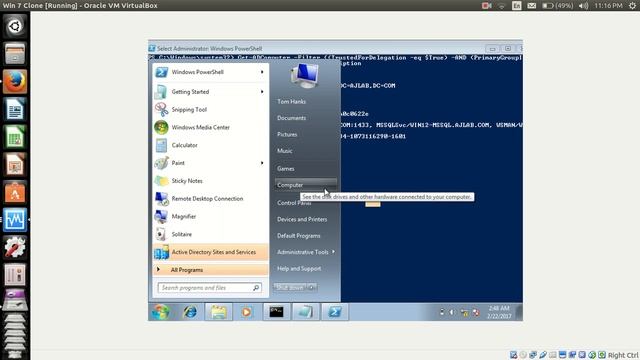Click Active Directory Sites and Services icon

161,252
